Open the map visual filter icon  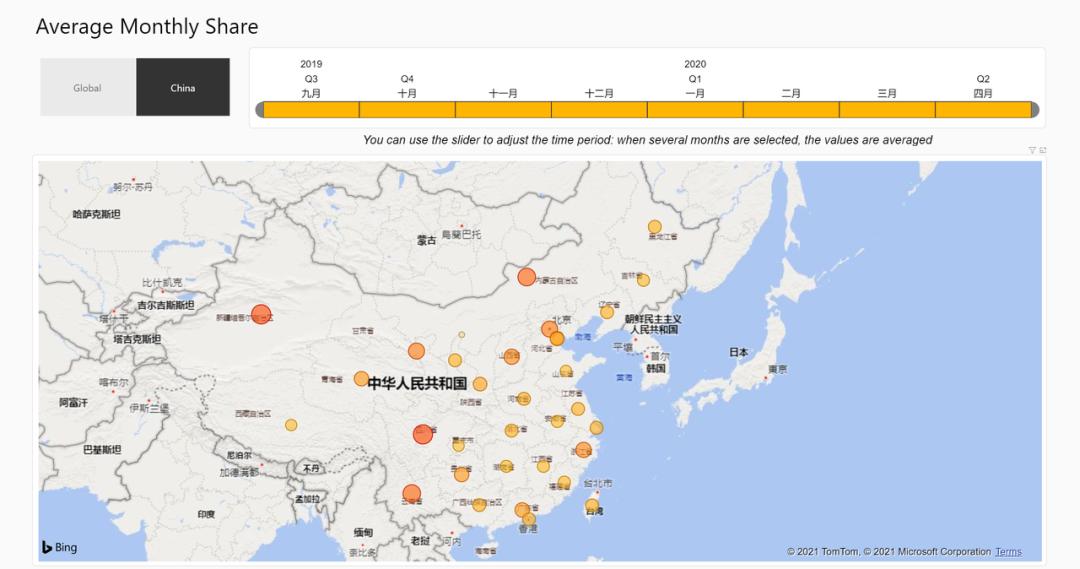[x=1032, y=150]
